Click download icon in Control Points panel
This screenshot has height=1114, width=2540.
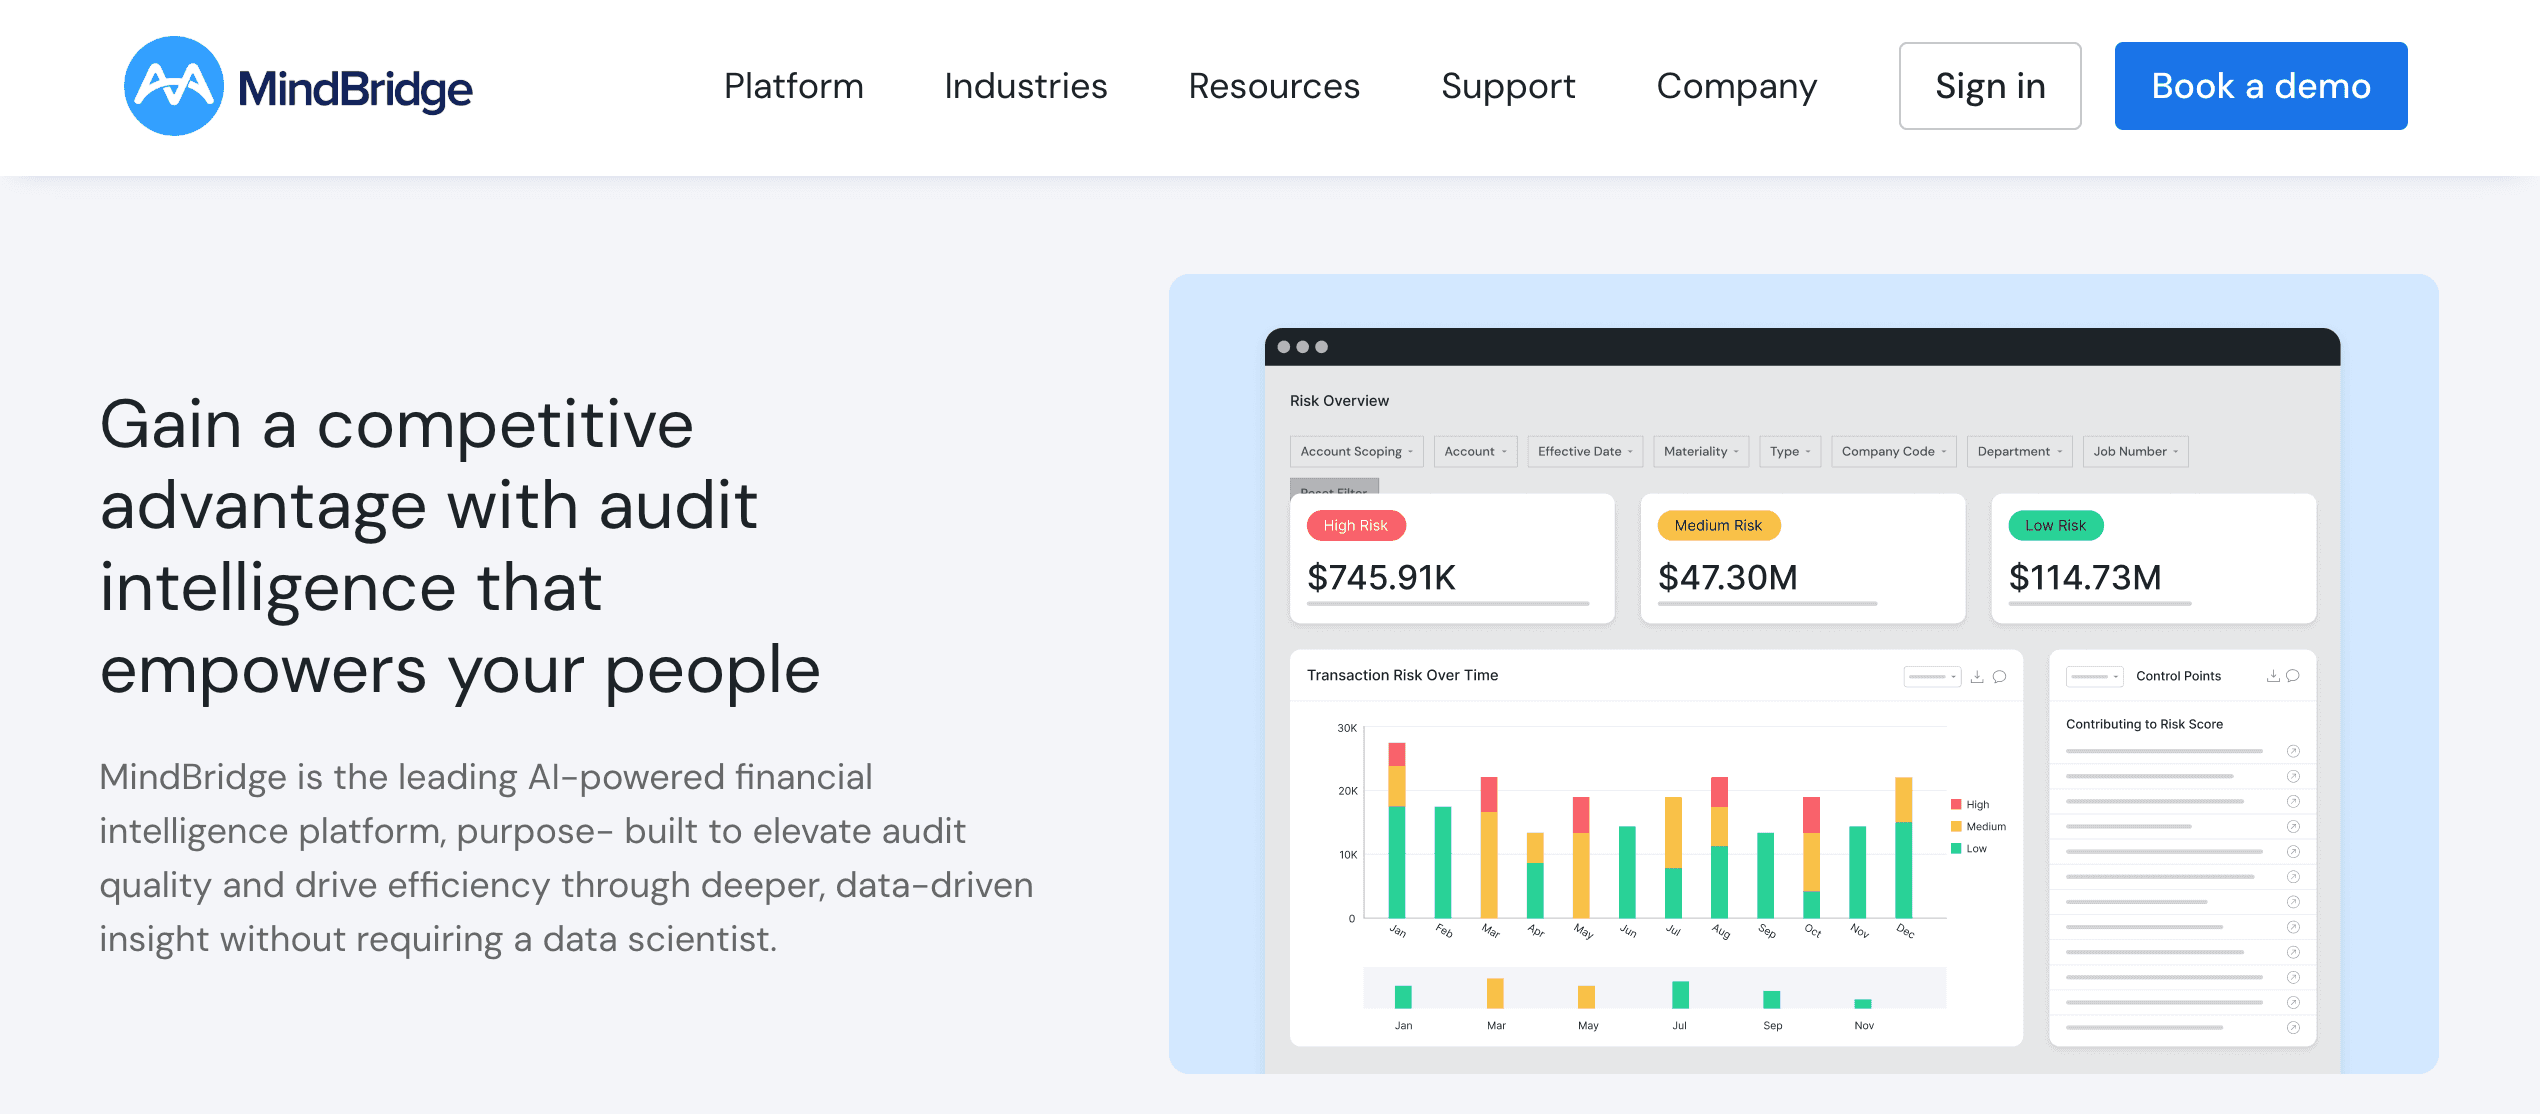(2272, 676)
